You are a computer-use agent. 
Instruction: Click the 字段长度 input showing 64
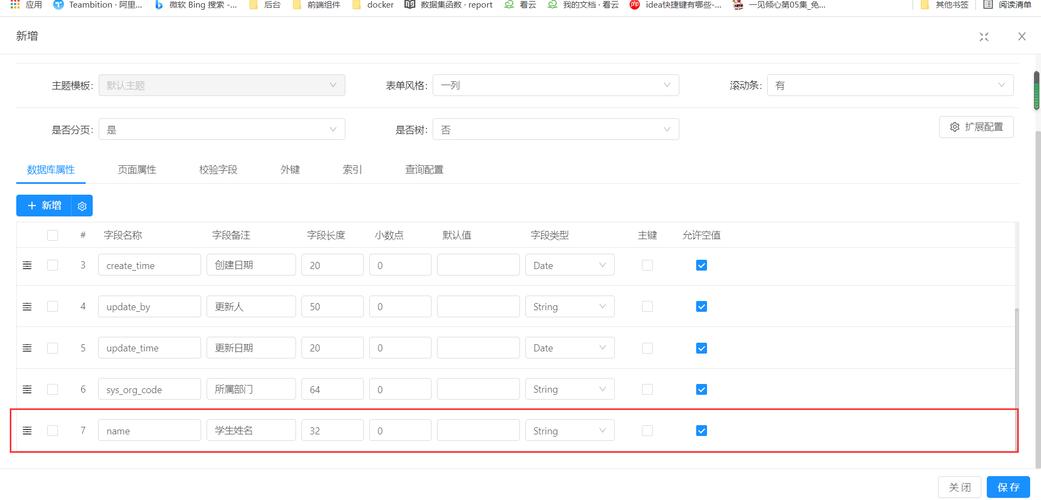[332, 389]
